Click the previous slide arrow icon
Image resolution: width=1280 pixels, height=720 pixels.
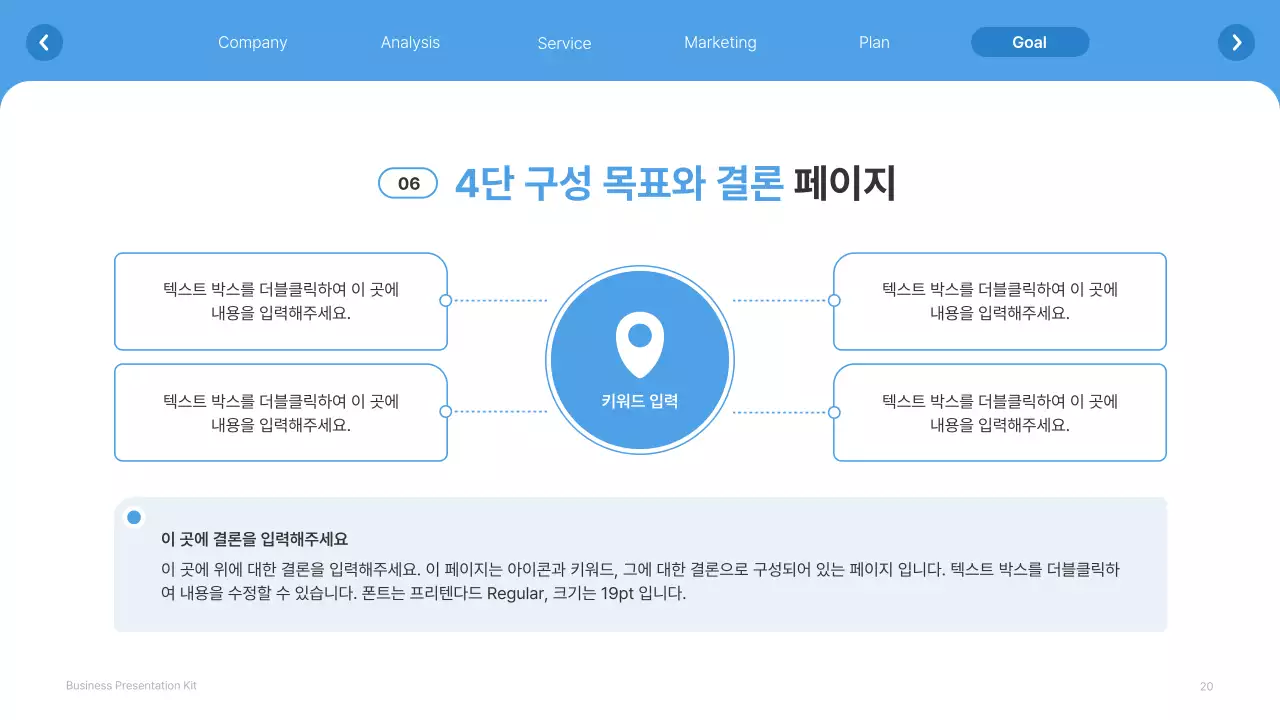(44, 42)
